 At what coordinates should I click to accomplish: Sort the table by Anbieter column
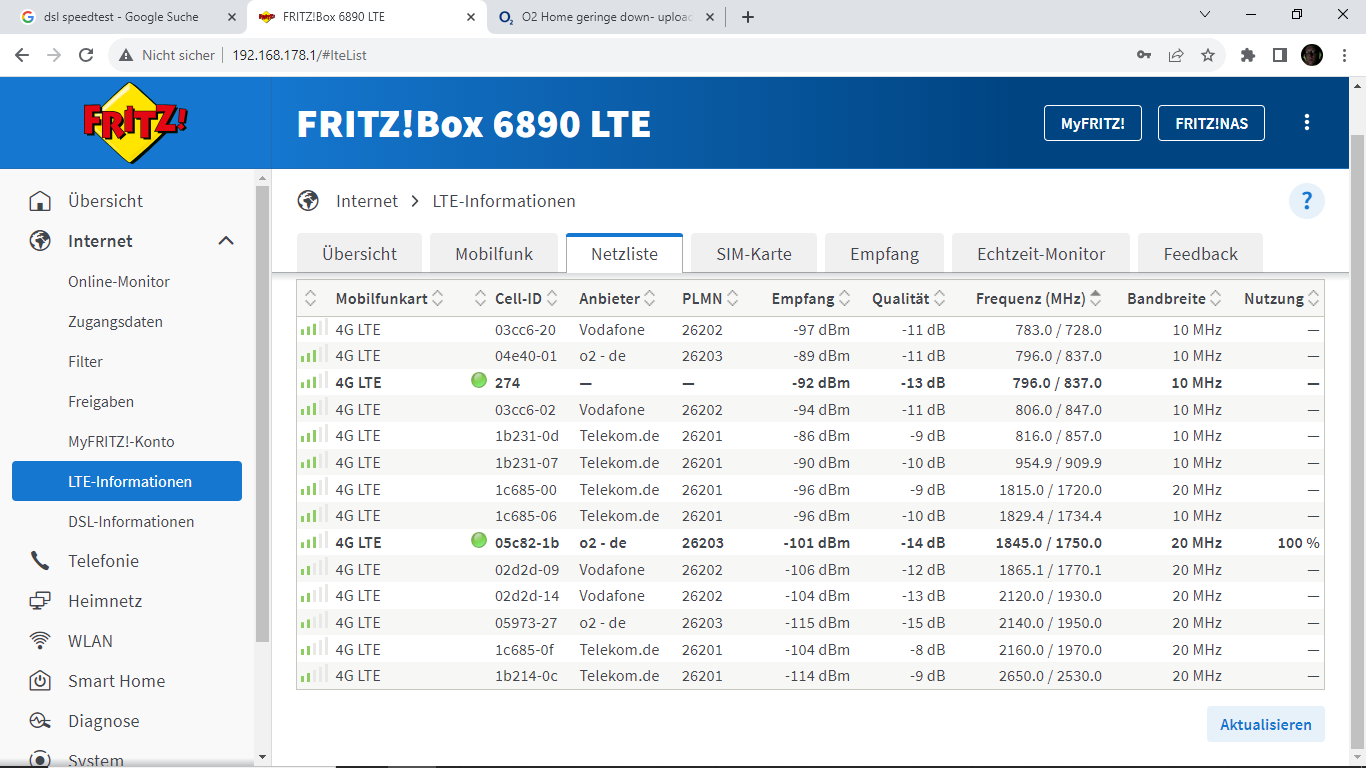coord(617,299)
